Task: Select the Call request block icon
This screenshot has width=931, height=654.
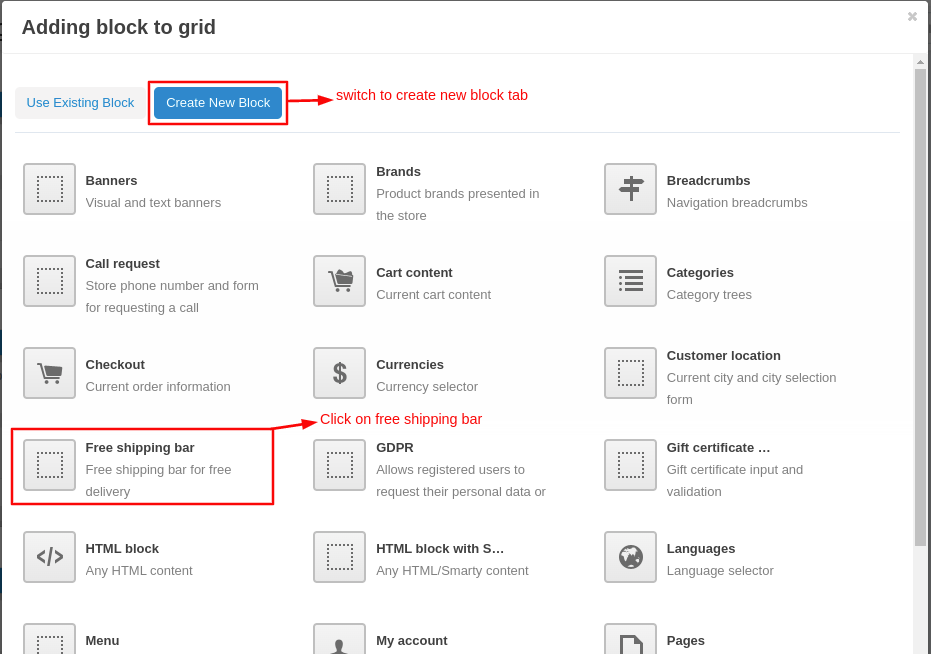Action: pyautogui.click(x=49, y=281)
